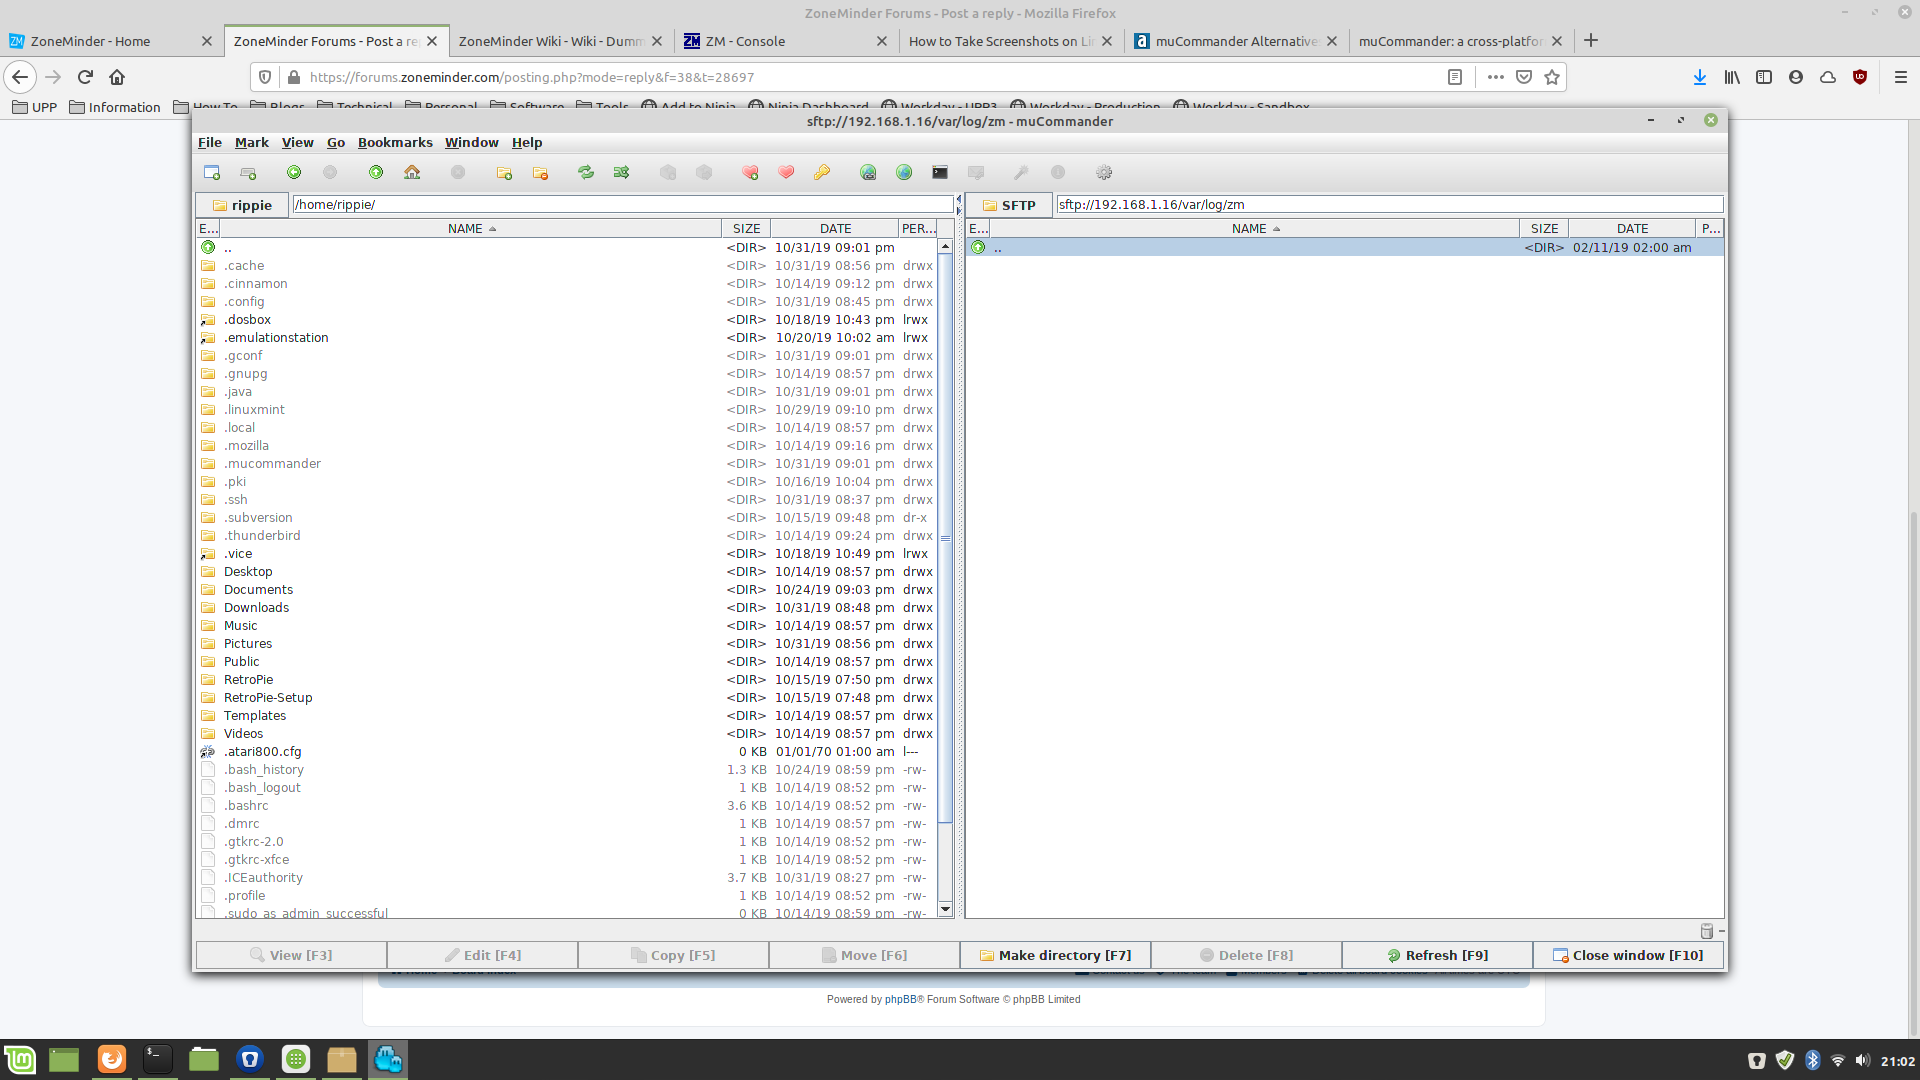Viewport: 1920px width, 1080px height.
Task: Open the muCommander trash icon at bottom right
Action: pos(1707,931)
